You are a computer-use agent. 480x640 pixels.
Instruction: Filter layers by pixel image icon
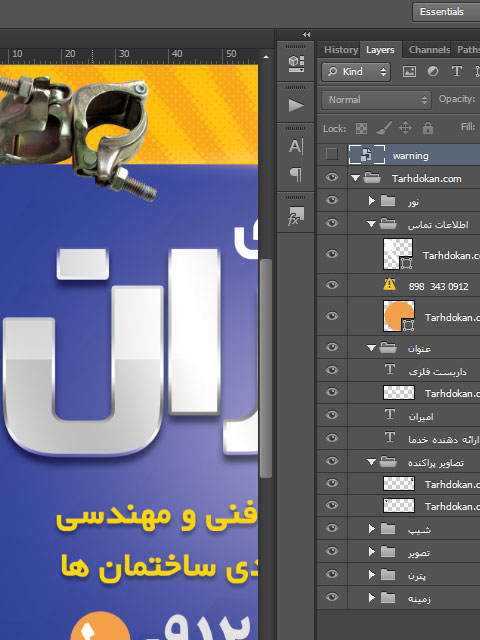409,72
